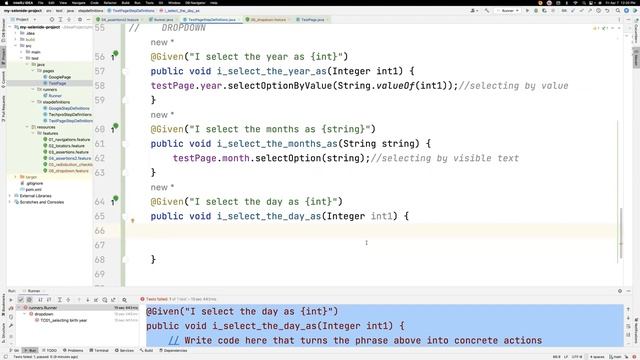Image resolution: width=640 pixels, height=360 pixels.
Task: Click the Run panel settings gear icon
Action: pos(620,291)
